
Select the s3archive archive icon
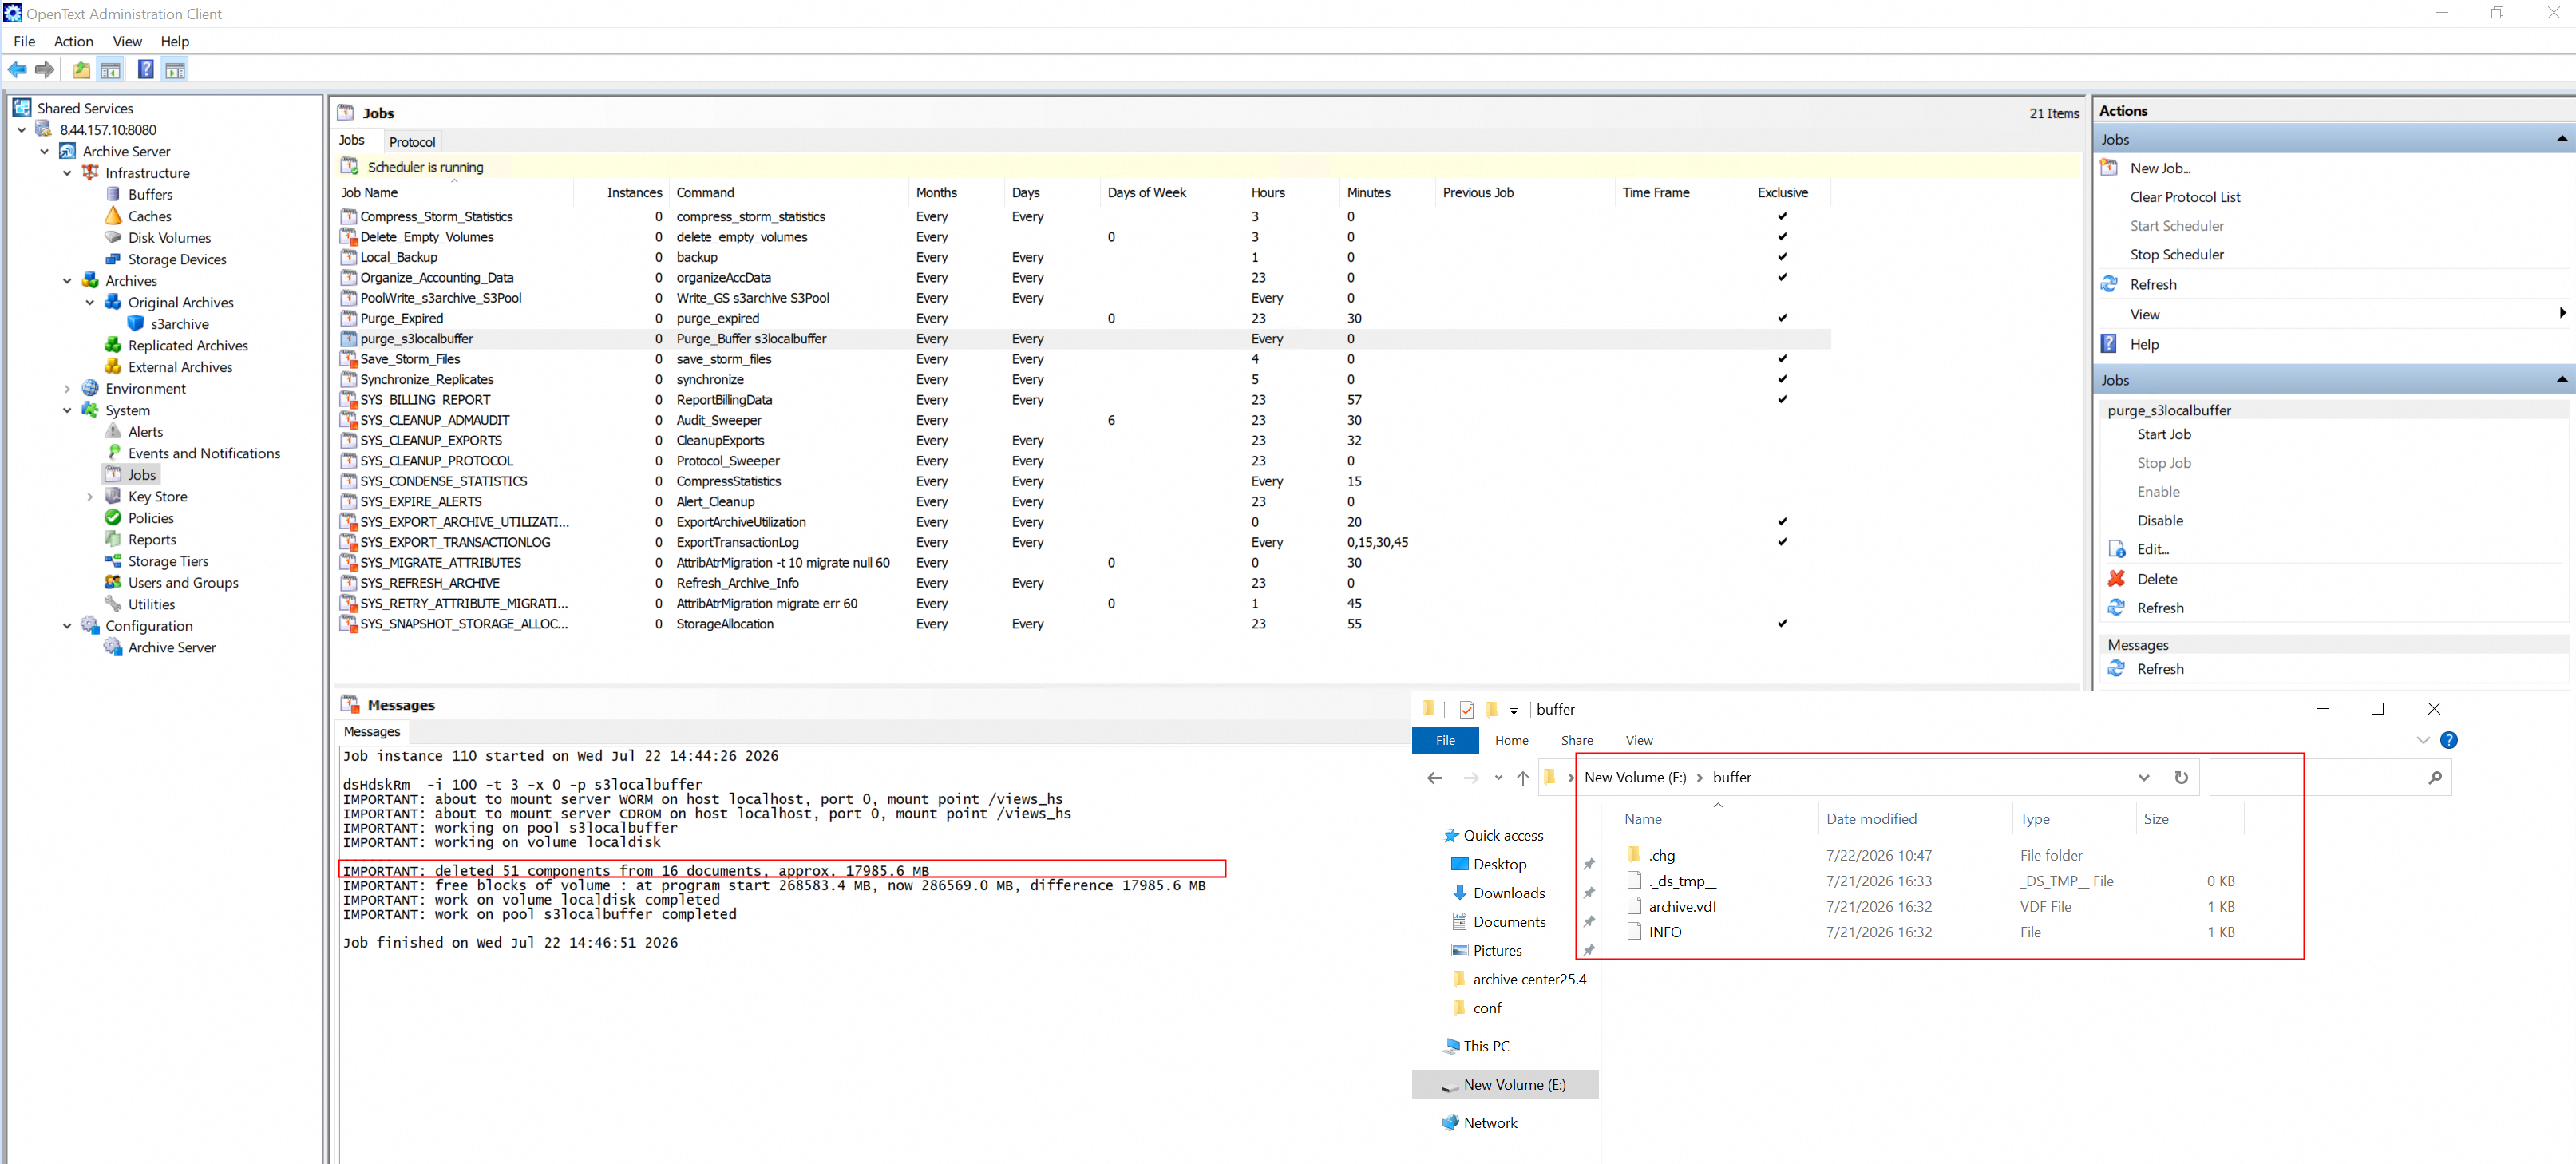point(136,324)
